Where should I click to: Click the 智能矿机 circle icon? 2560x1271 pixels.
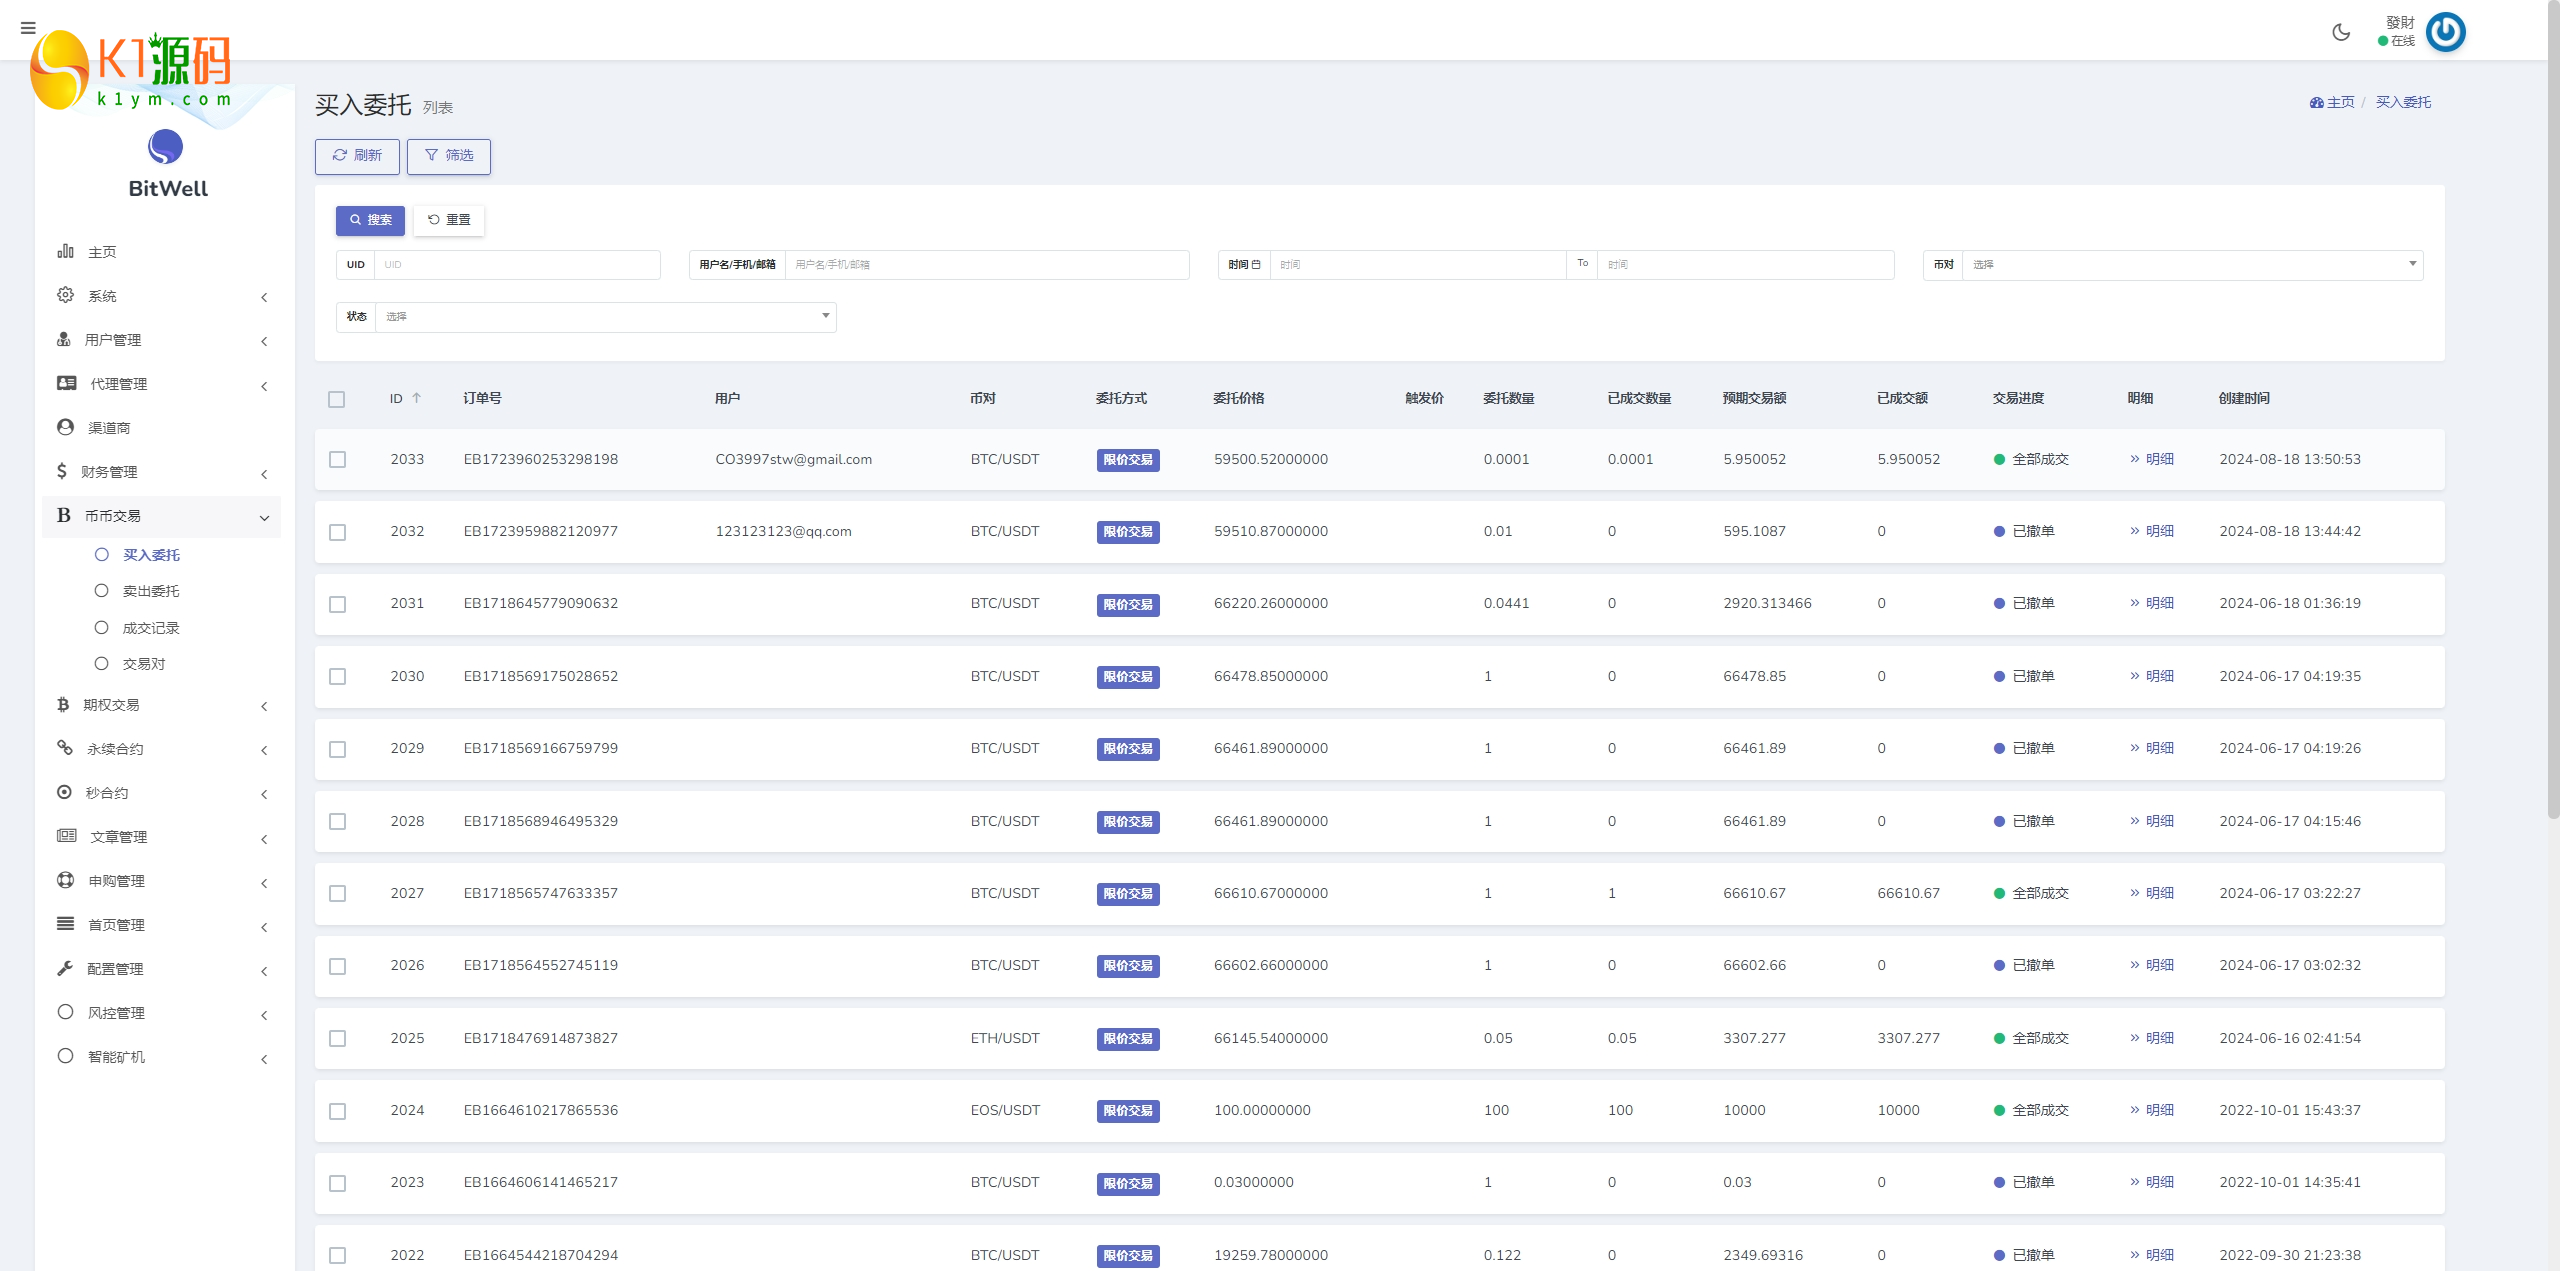point(66,1056)
